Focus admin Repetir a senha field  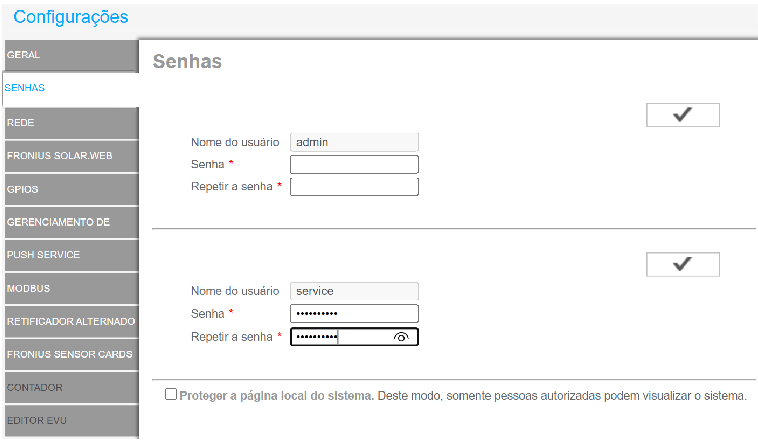(354, 187)
